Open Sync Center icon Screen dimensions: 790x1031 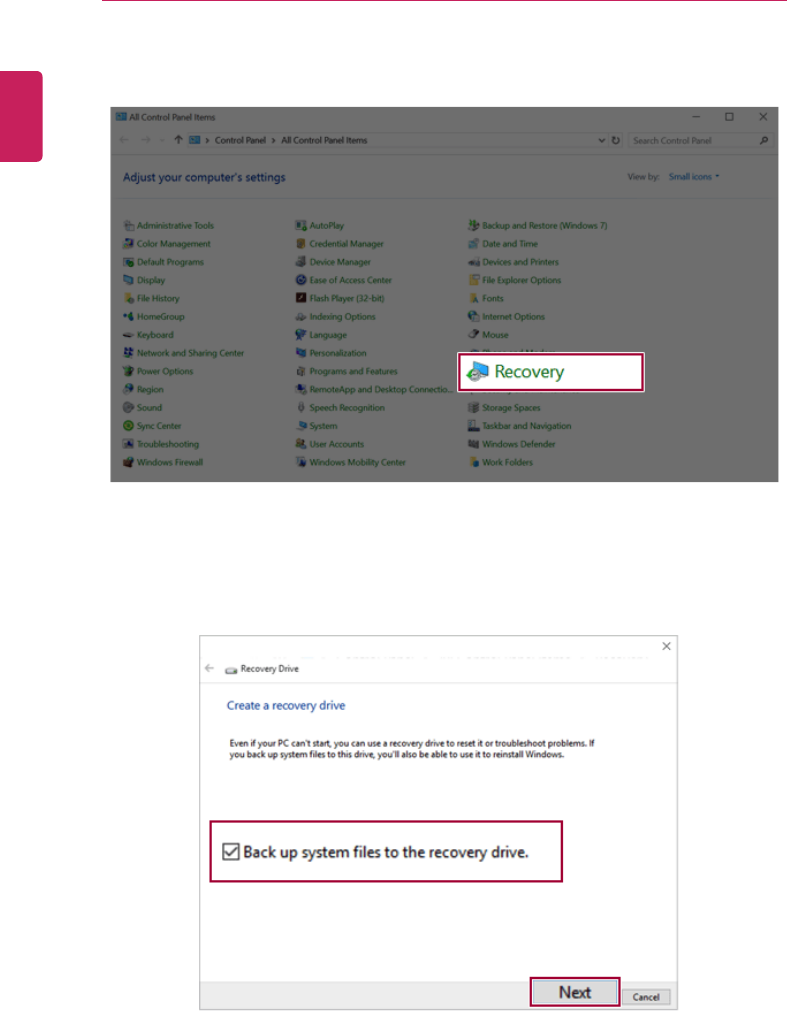pos(129,426)
